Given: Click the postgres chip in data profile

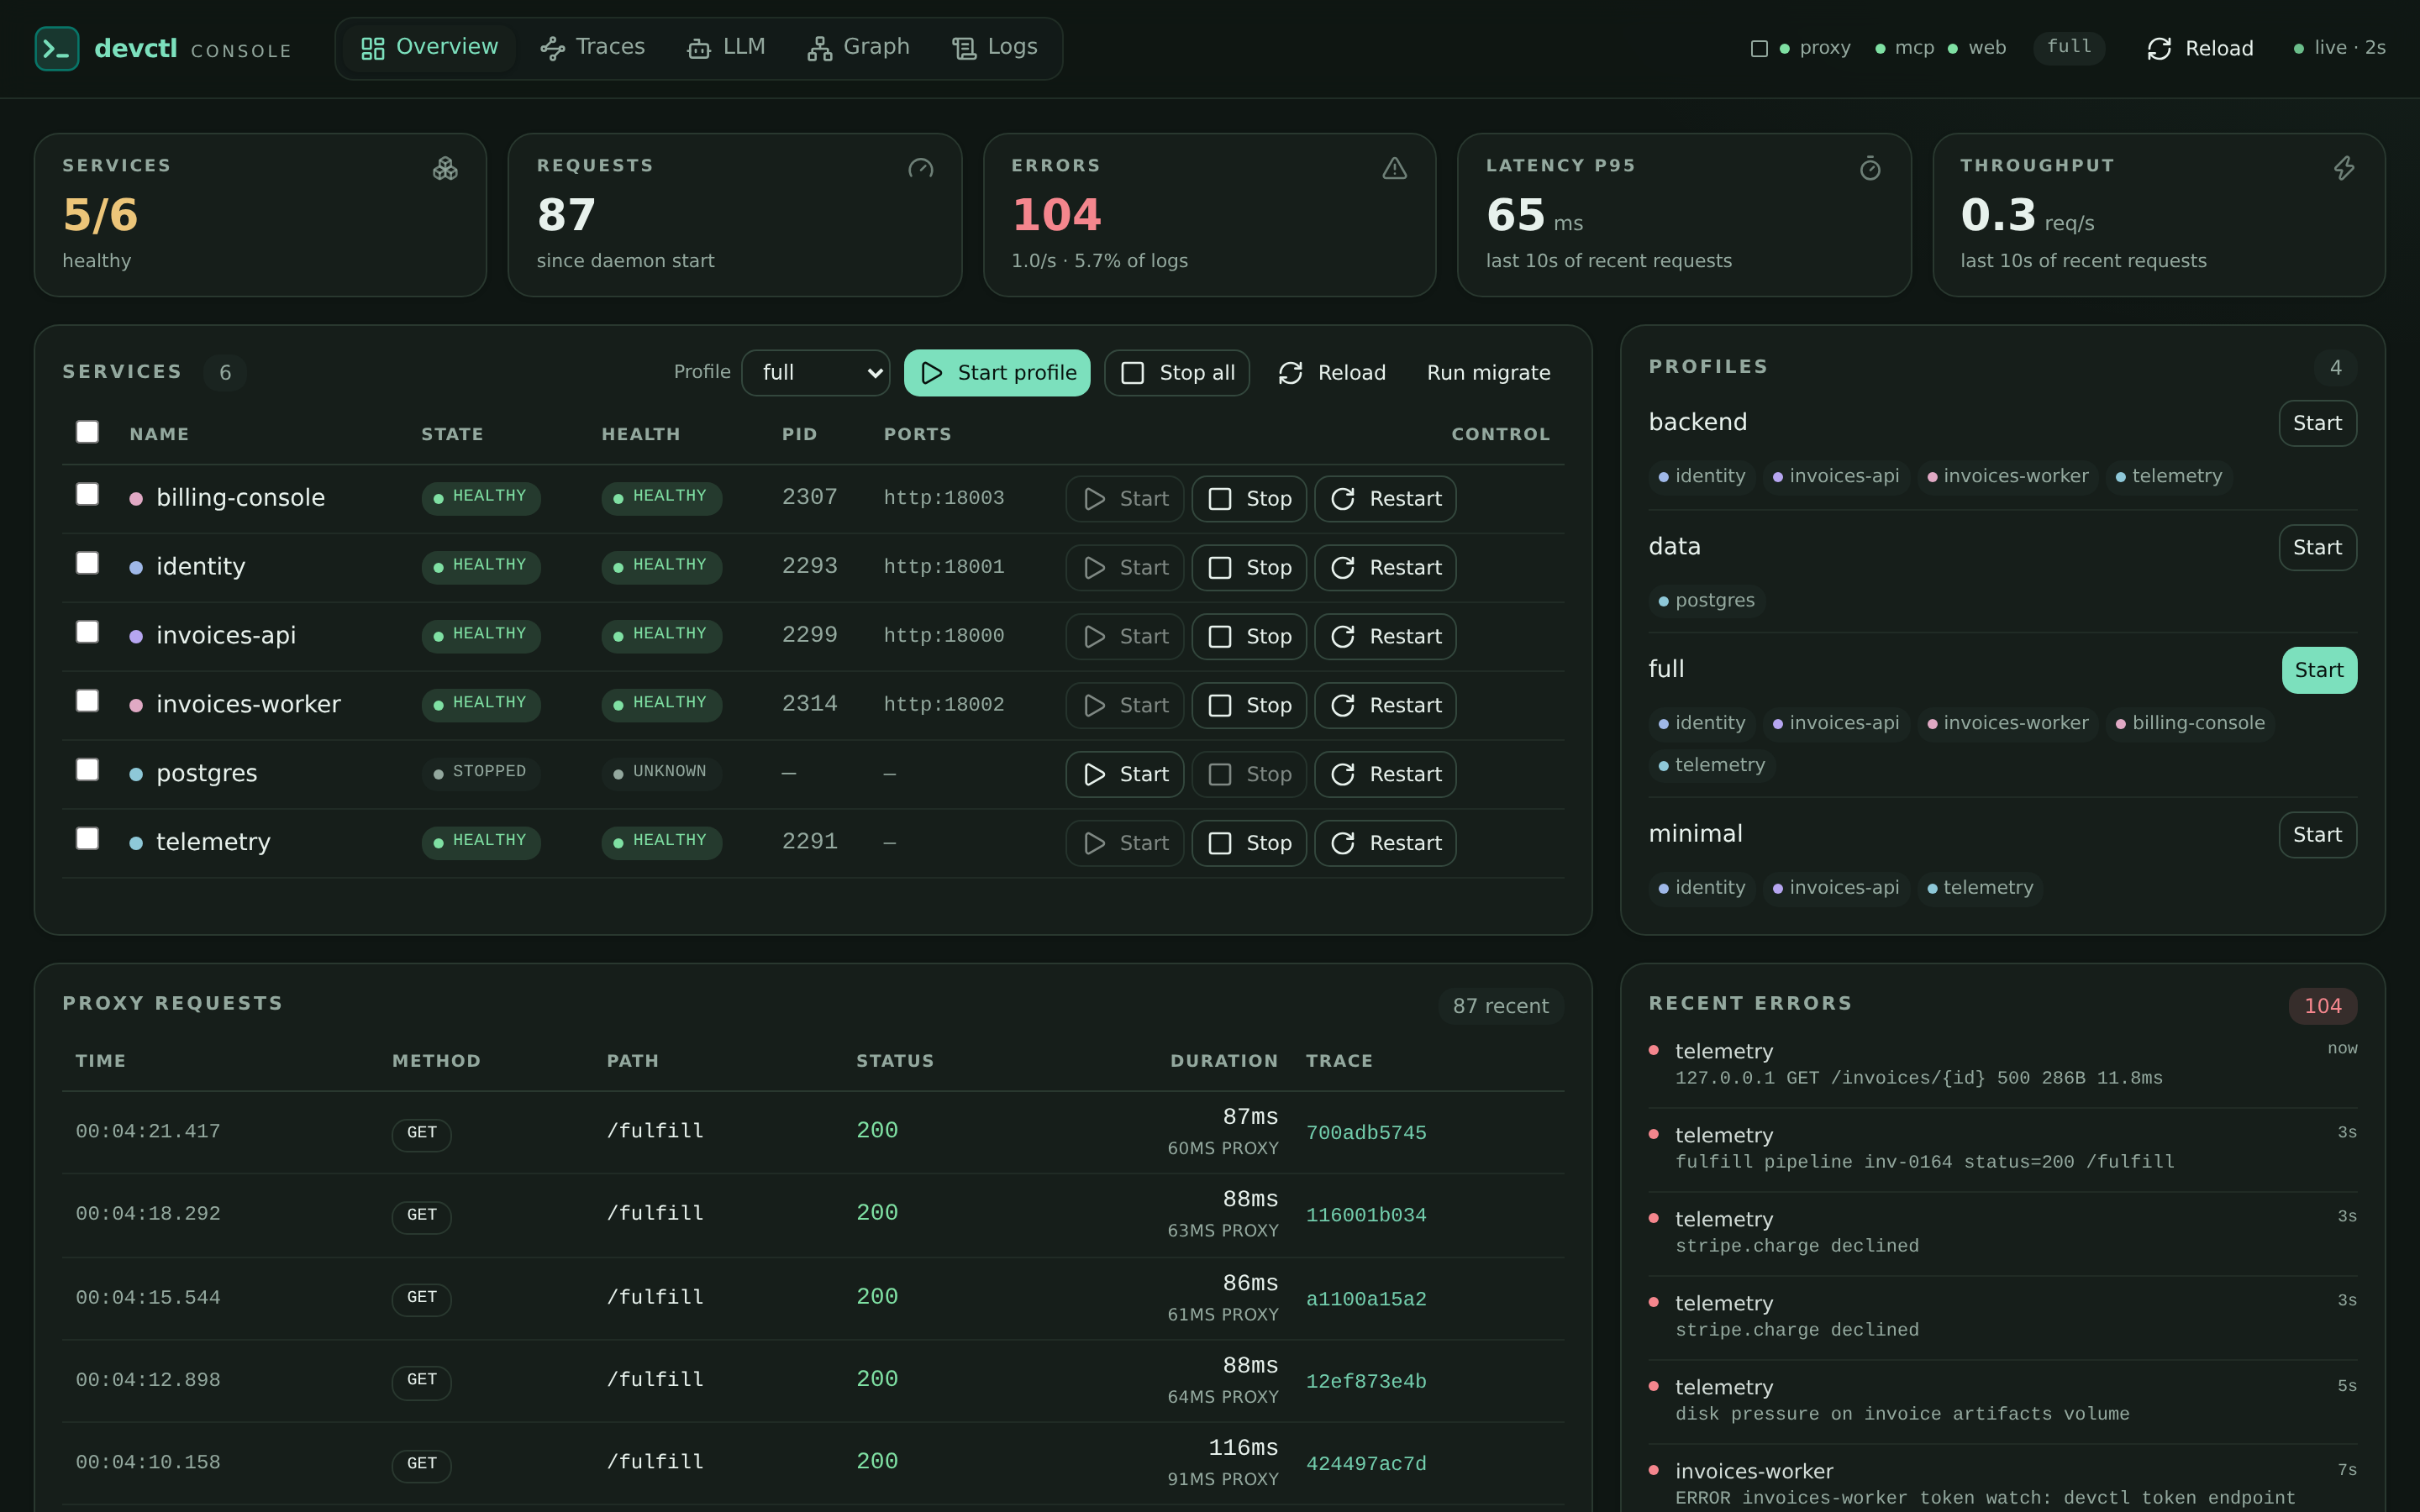Looking at the screenshot, I should pyautogui.click(x=1706, y=601).
